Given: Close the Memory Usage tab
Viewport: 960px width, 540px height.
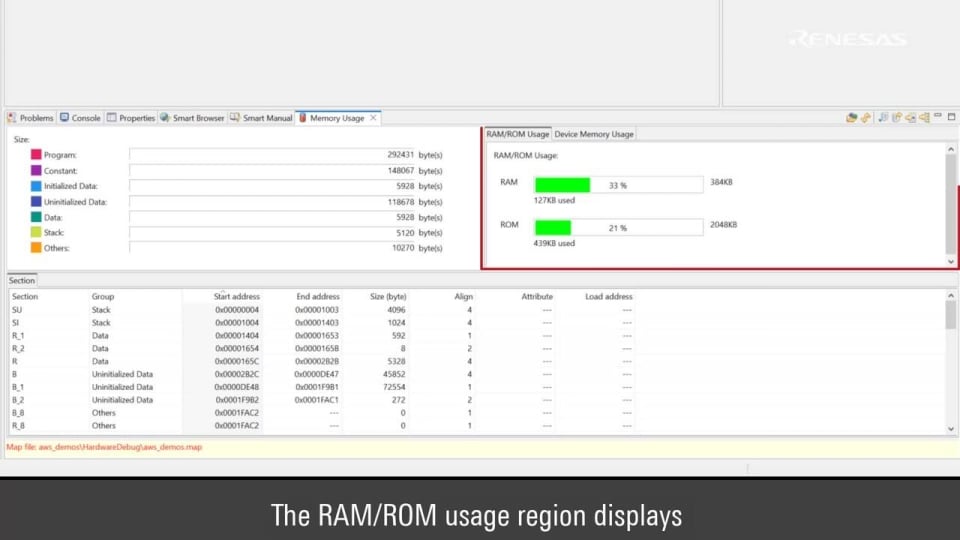Looking at the screenshot, I should point(374,118).
